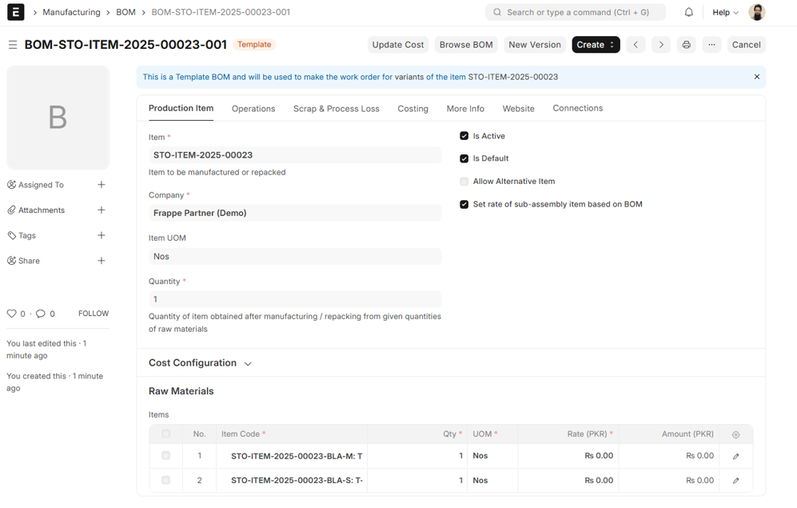
Task: Disable Set rate of sub-assembly item checkbox
Action: [x=464, y=204]
